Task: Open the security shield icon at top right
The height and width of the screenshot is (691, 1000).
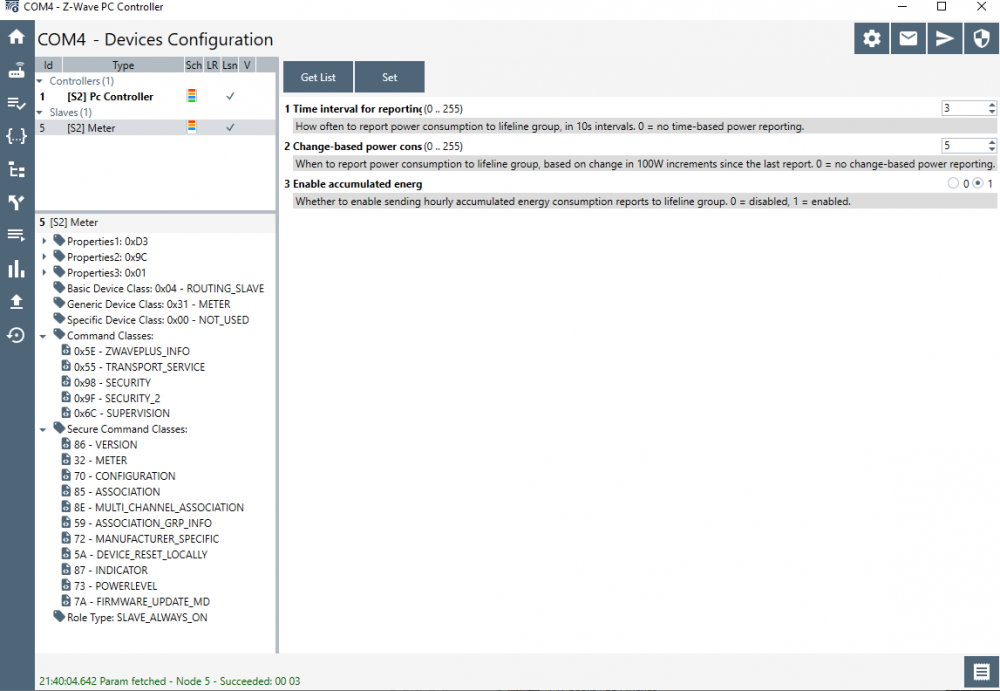Action: click(981, 39)
